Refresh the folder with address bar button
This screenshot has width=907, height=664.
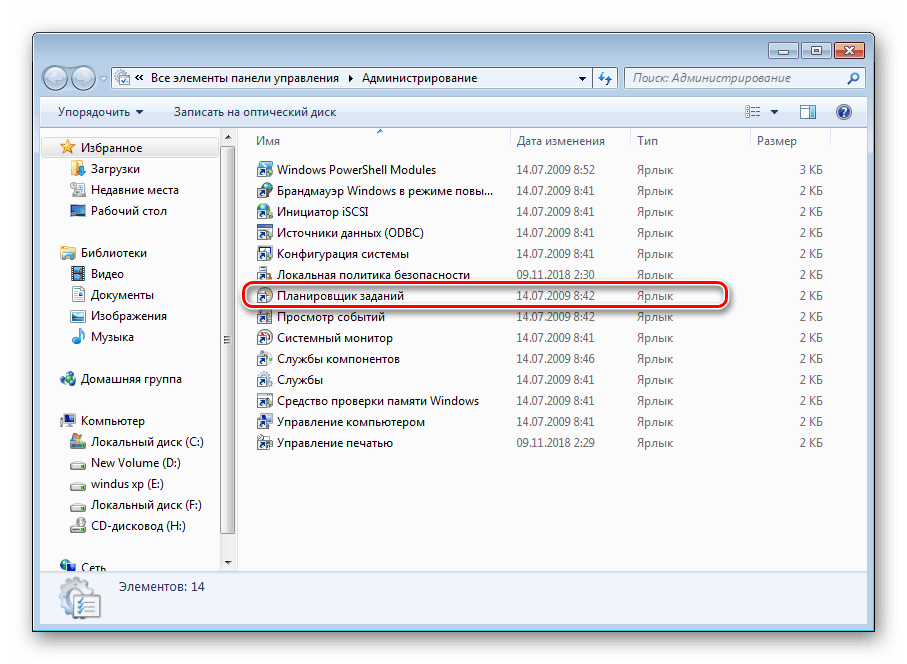coord(605,78)
